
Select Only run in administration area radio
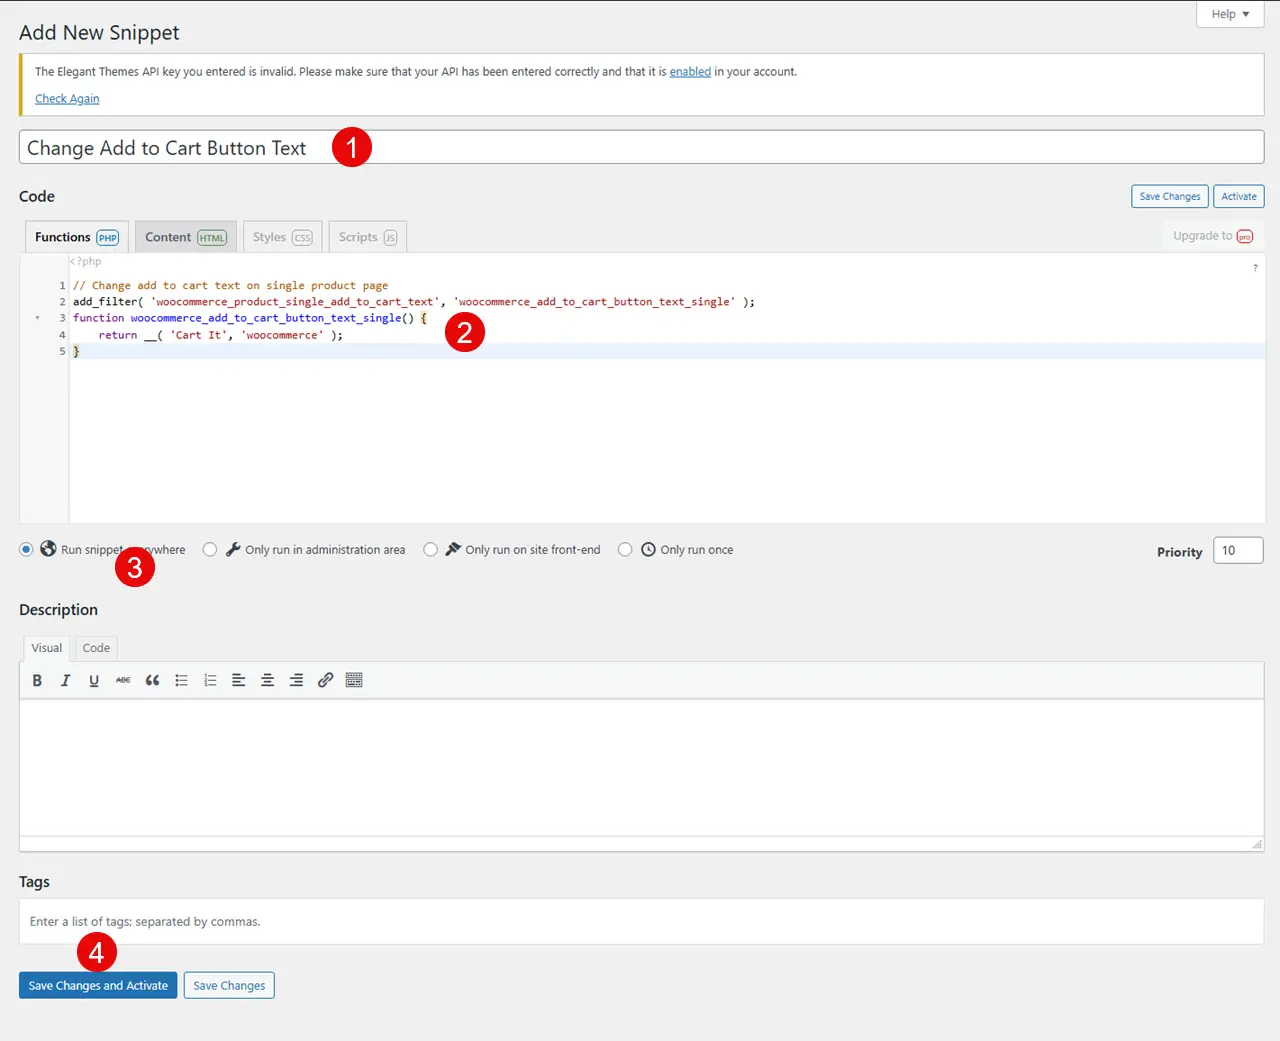click(x=210, y=549)
